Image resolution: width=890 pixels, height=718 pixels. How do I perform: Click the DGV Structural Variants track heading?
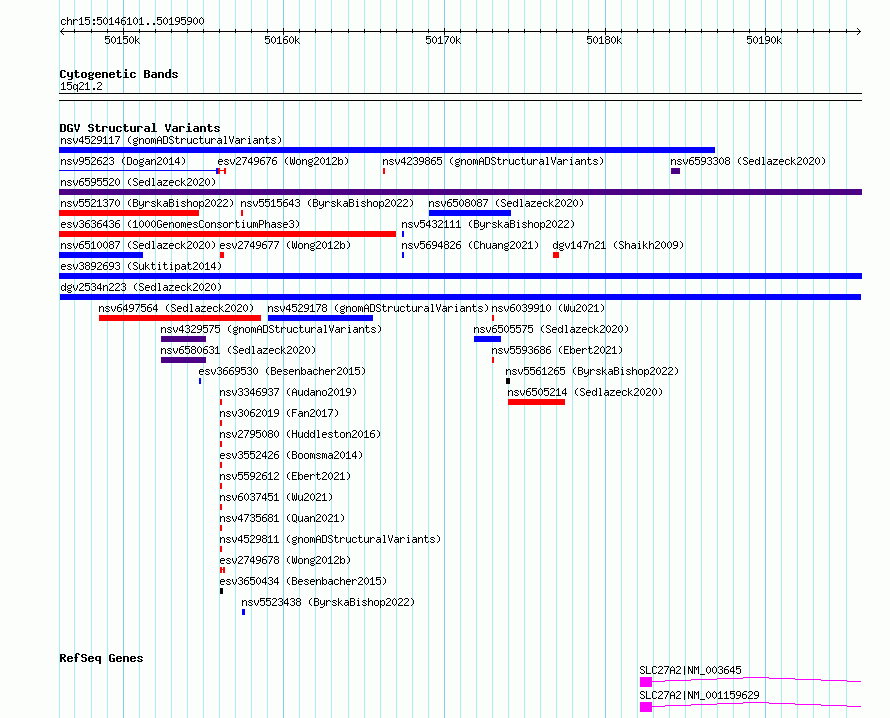tap(140, 128)
